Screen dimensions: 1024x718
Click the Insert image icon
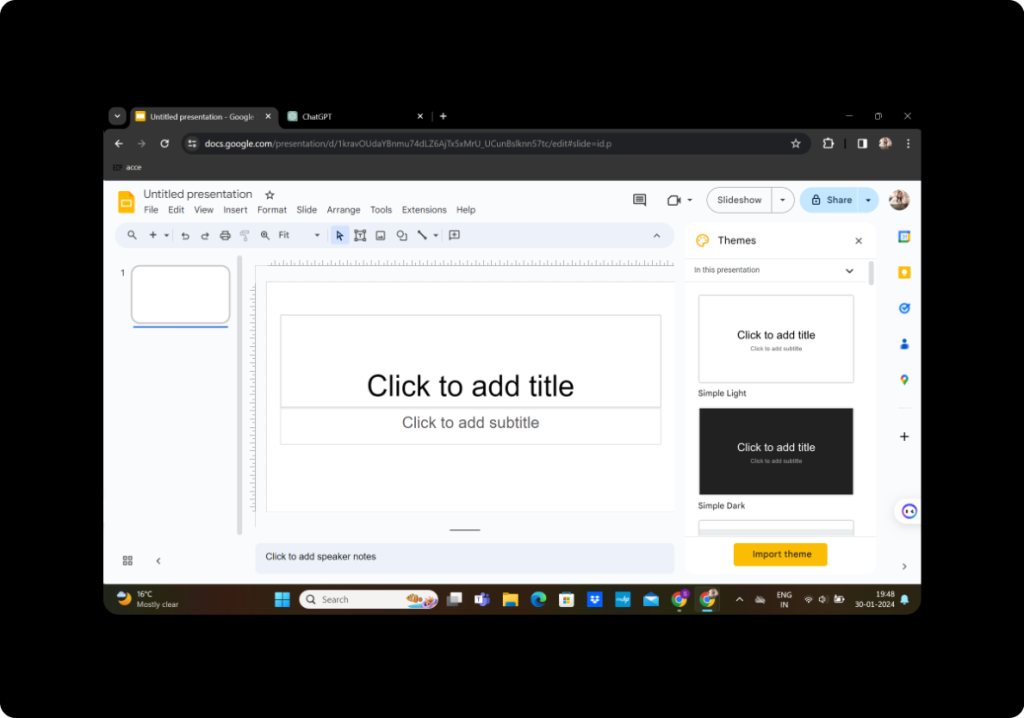[381, 236]
